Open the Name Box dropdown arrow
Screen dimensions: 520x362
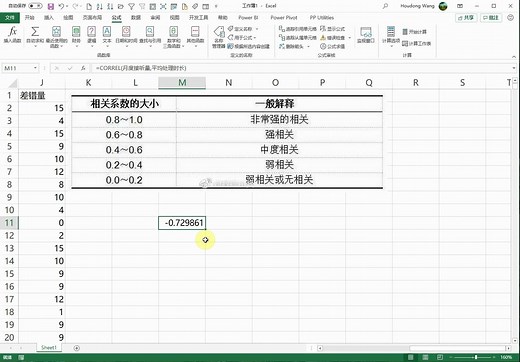tap(35, 68)
